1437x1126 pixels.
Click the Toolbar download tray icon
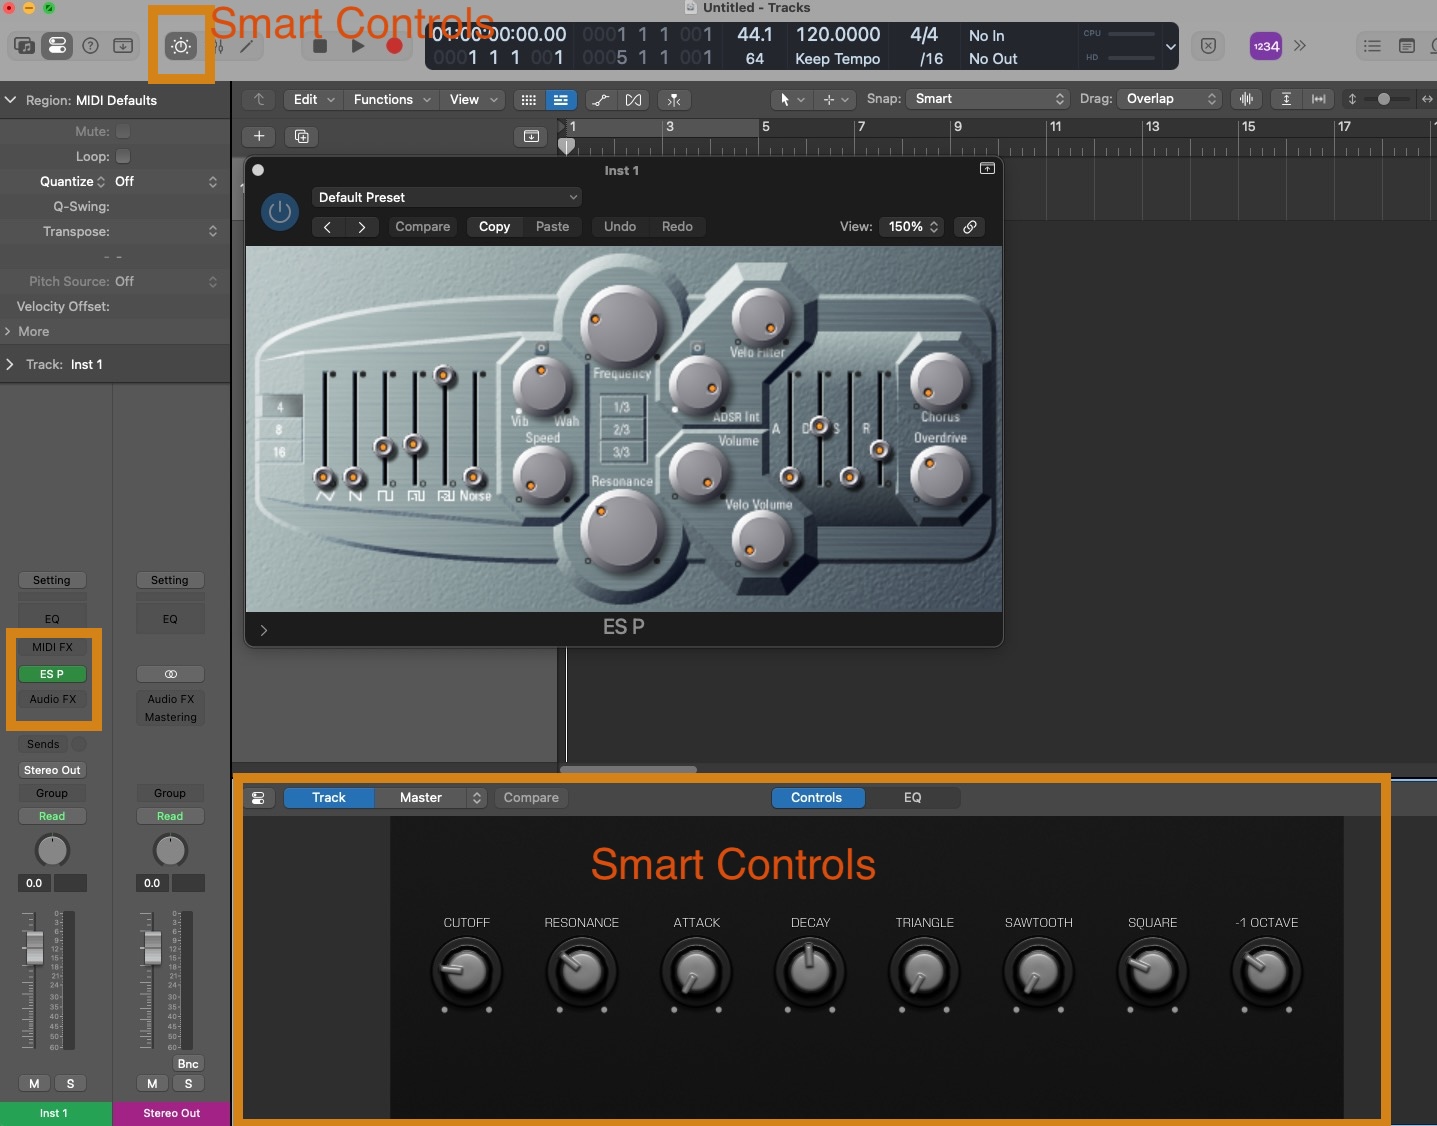point(123,46)
